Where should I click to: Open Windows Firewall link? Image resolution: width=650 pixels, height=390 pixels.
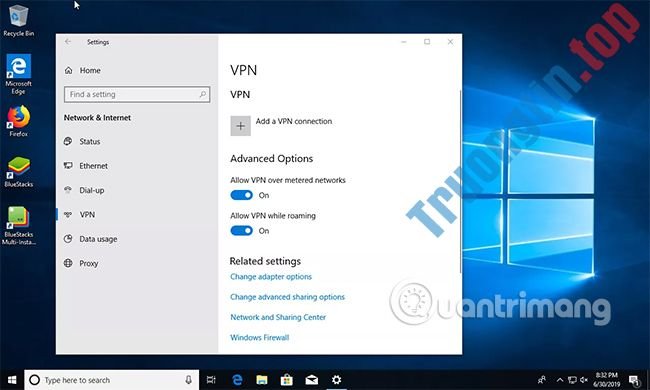click(x=260, y=338)
